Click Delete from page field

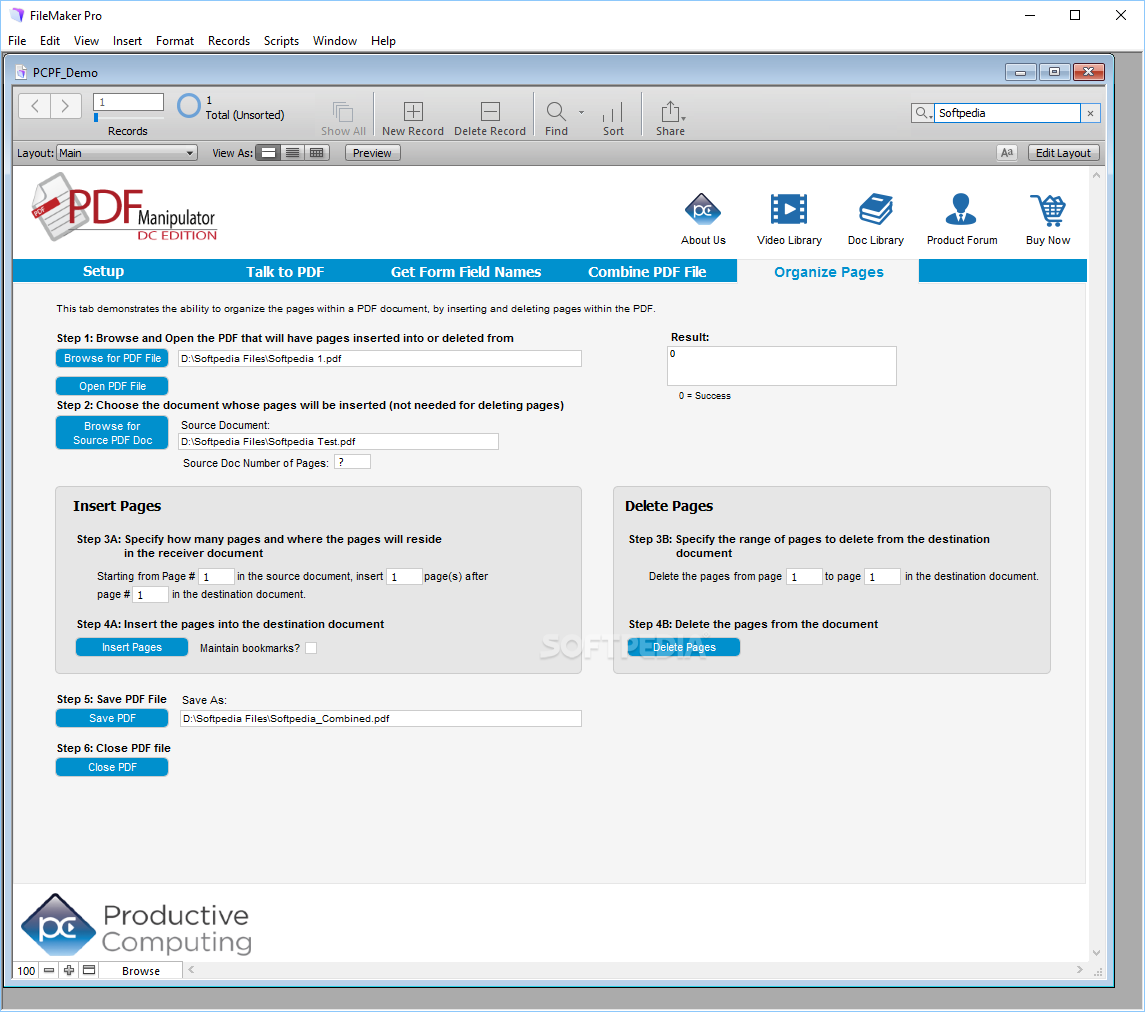pos(804,577)
